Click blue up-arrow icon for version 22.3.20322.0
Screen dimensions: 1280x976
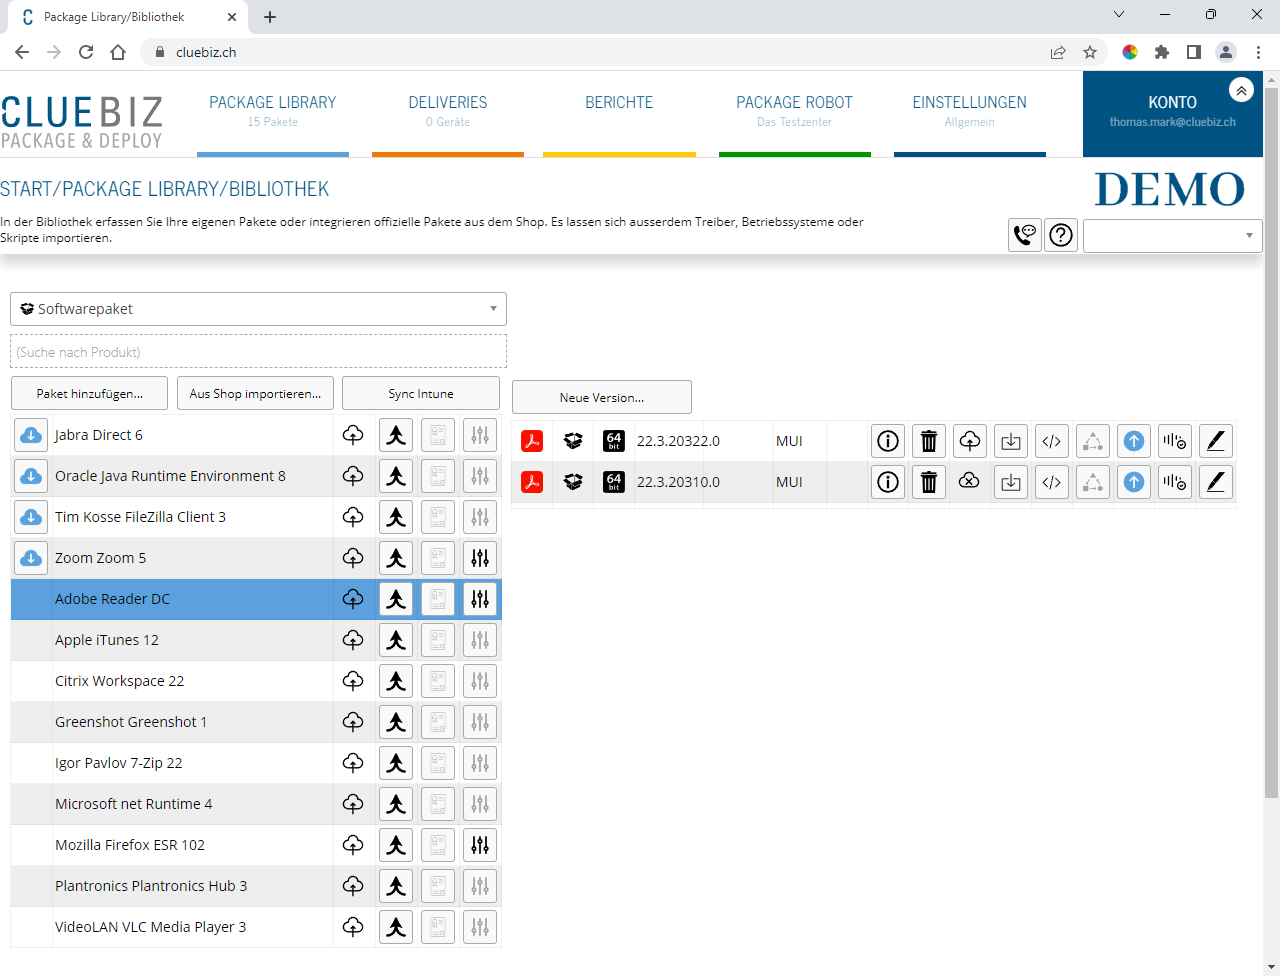click(1134, 441)
